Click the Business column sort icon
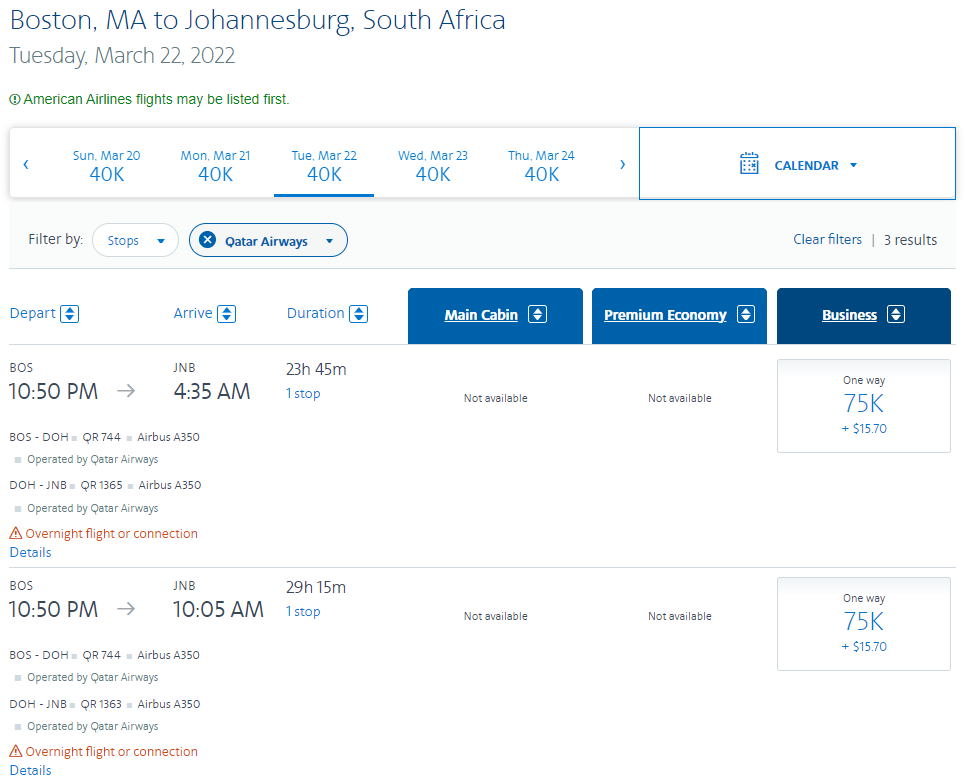The height and width of the screenshot is (781, 973). 897,314
